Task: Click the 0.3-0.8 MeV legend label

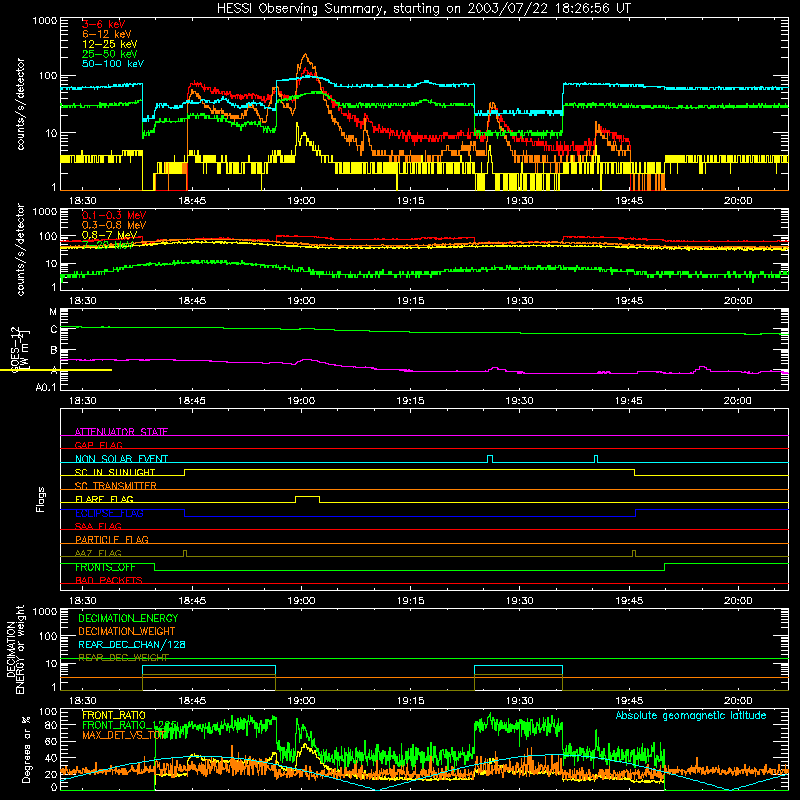Action: pyautogui.click(x=114, y=225)
